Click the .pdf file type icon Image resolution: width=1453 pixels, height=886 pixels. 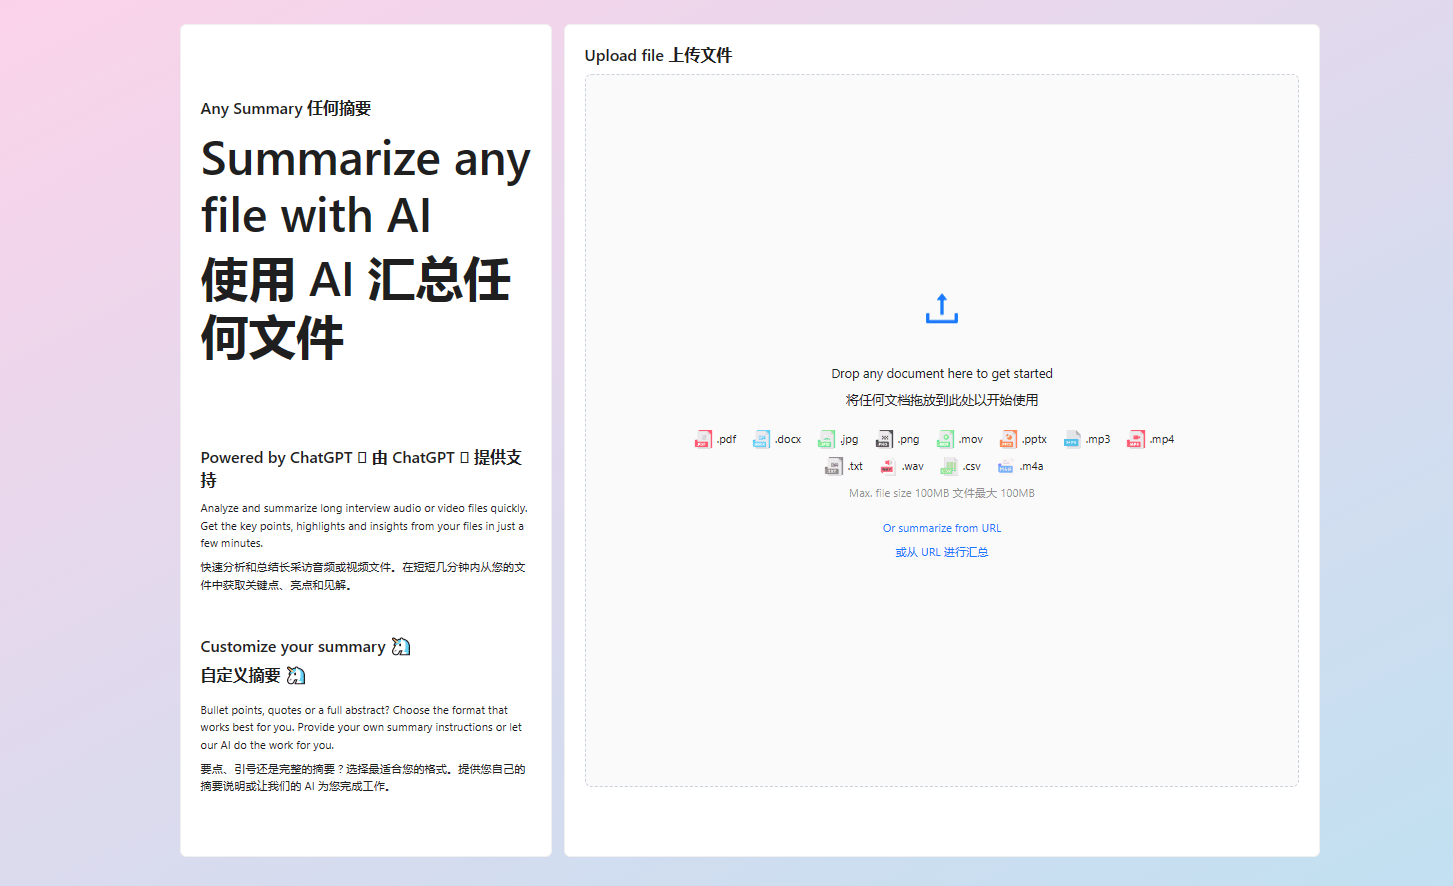(x=703, y=439)
